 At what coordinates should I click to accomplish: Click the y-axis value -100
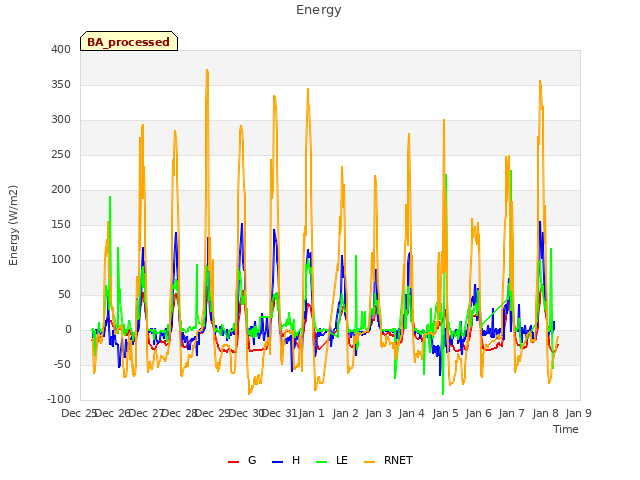[59, 400]
